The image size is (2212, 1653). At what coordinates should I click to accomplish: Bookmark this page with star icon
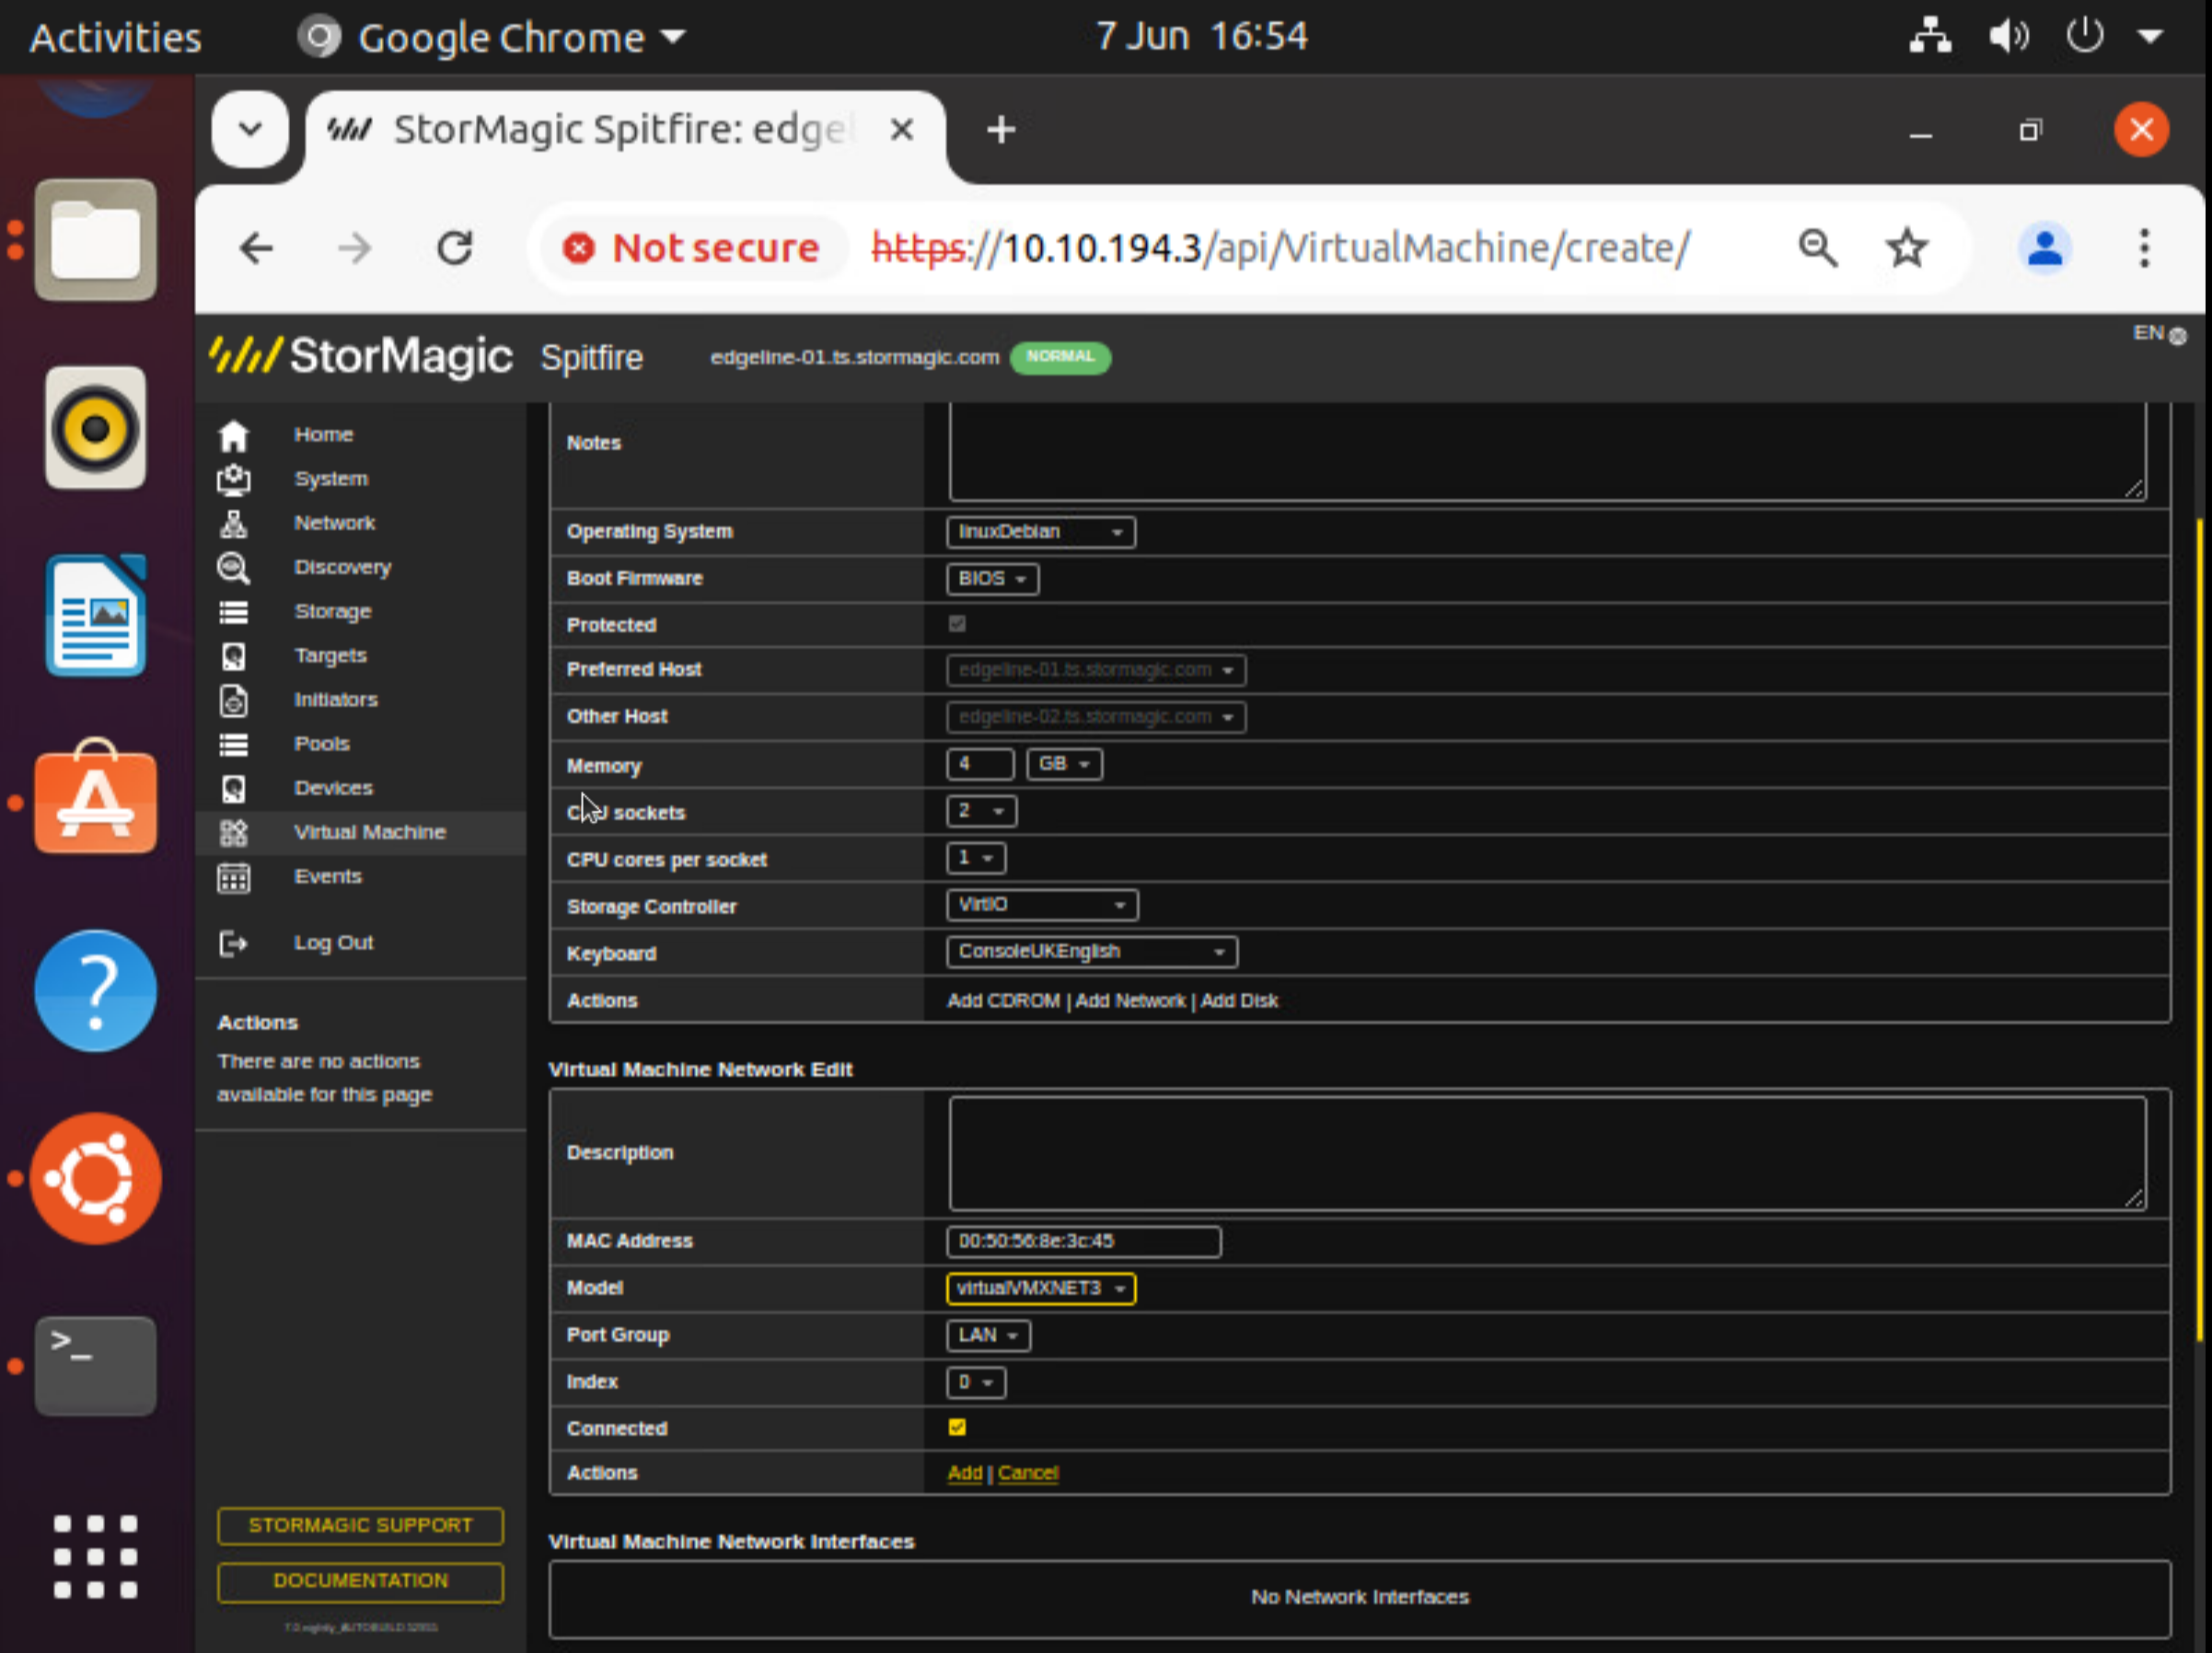coord(1907,248)
